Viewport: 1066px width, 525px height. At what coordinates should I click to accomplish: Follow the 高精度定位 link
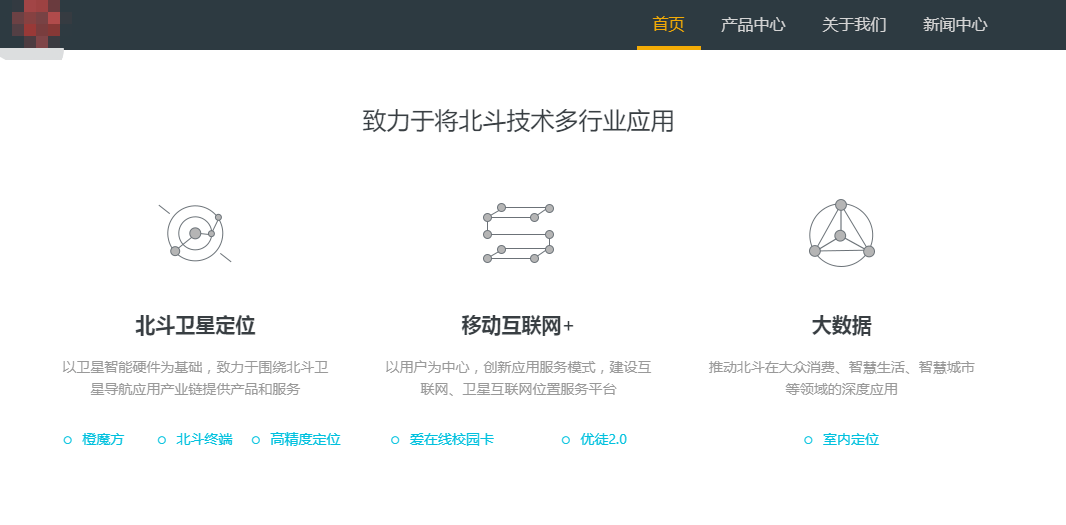(x=305, y=440)
